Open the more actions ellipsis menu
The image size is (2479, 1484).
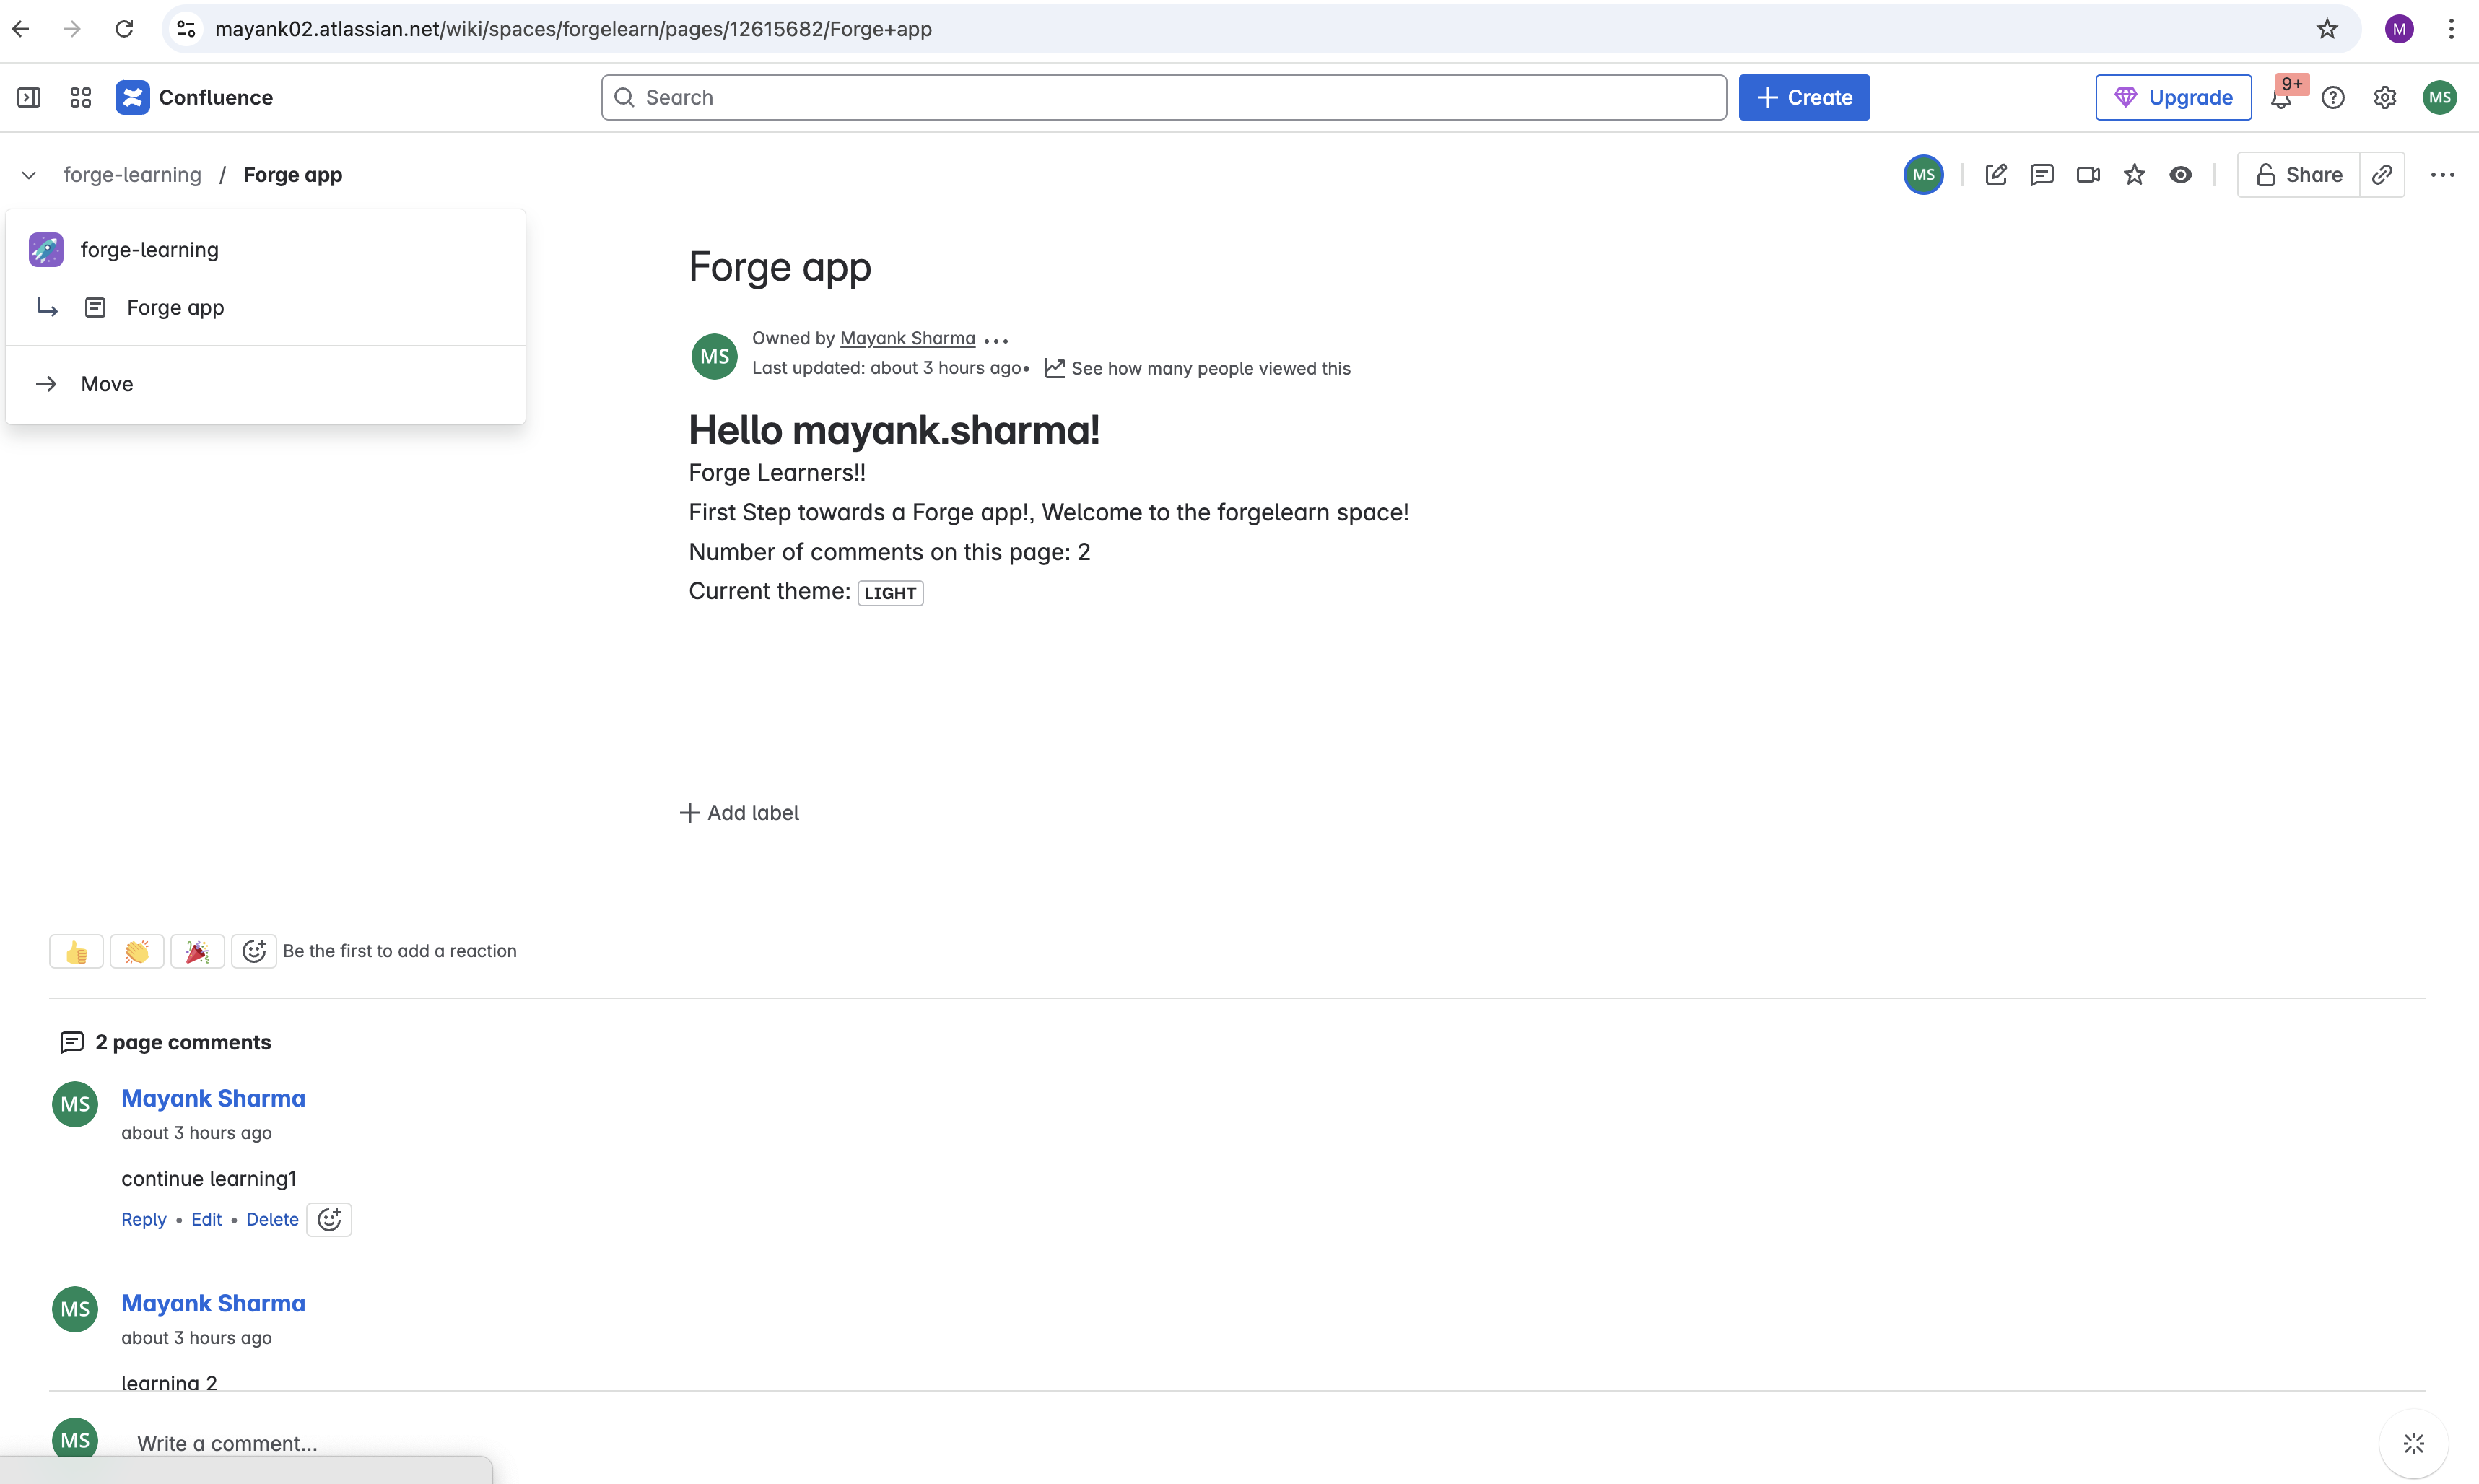tap(2442, 175)
